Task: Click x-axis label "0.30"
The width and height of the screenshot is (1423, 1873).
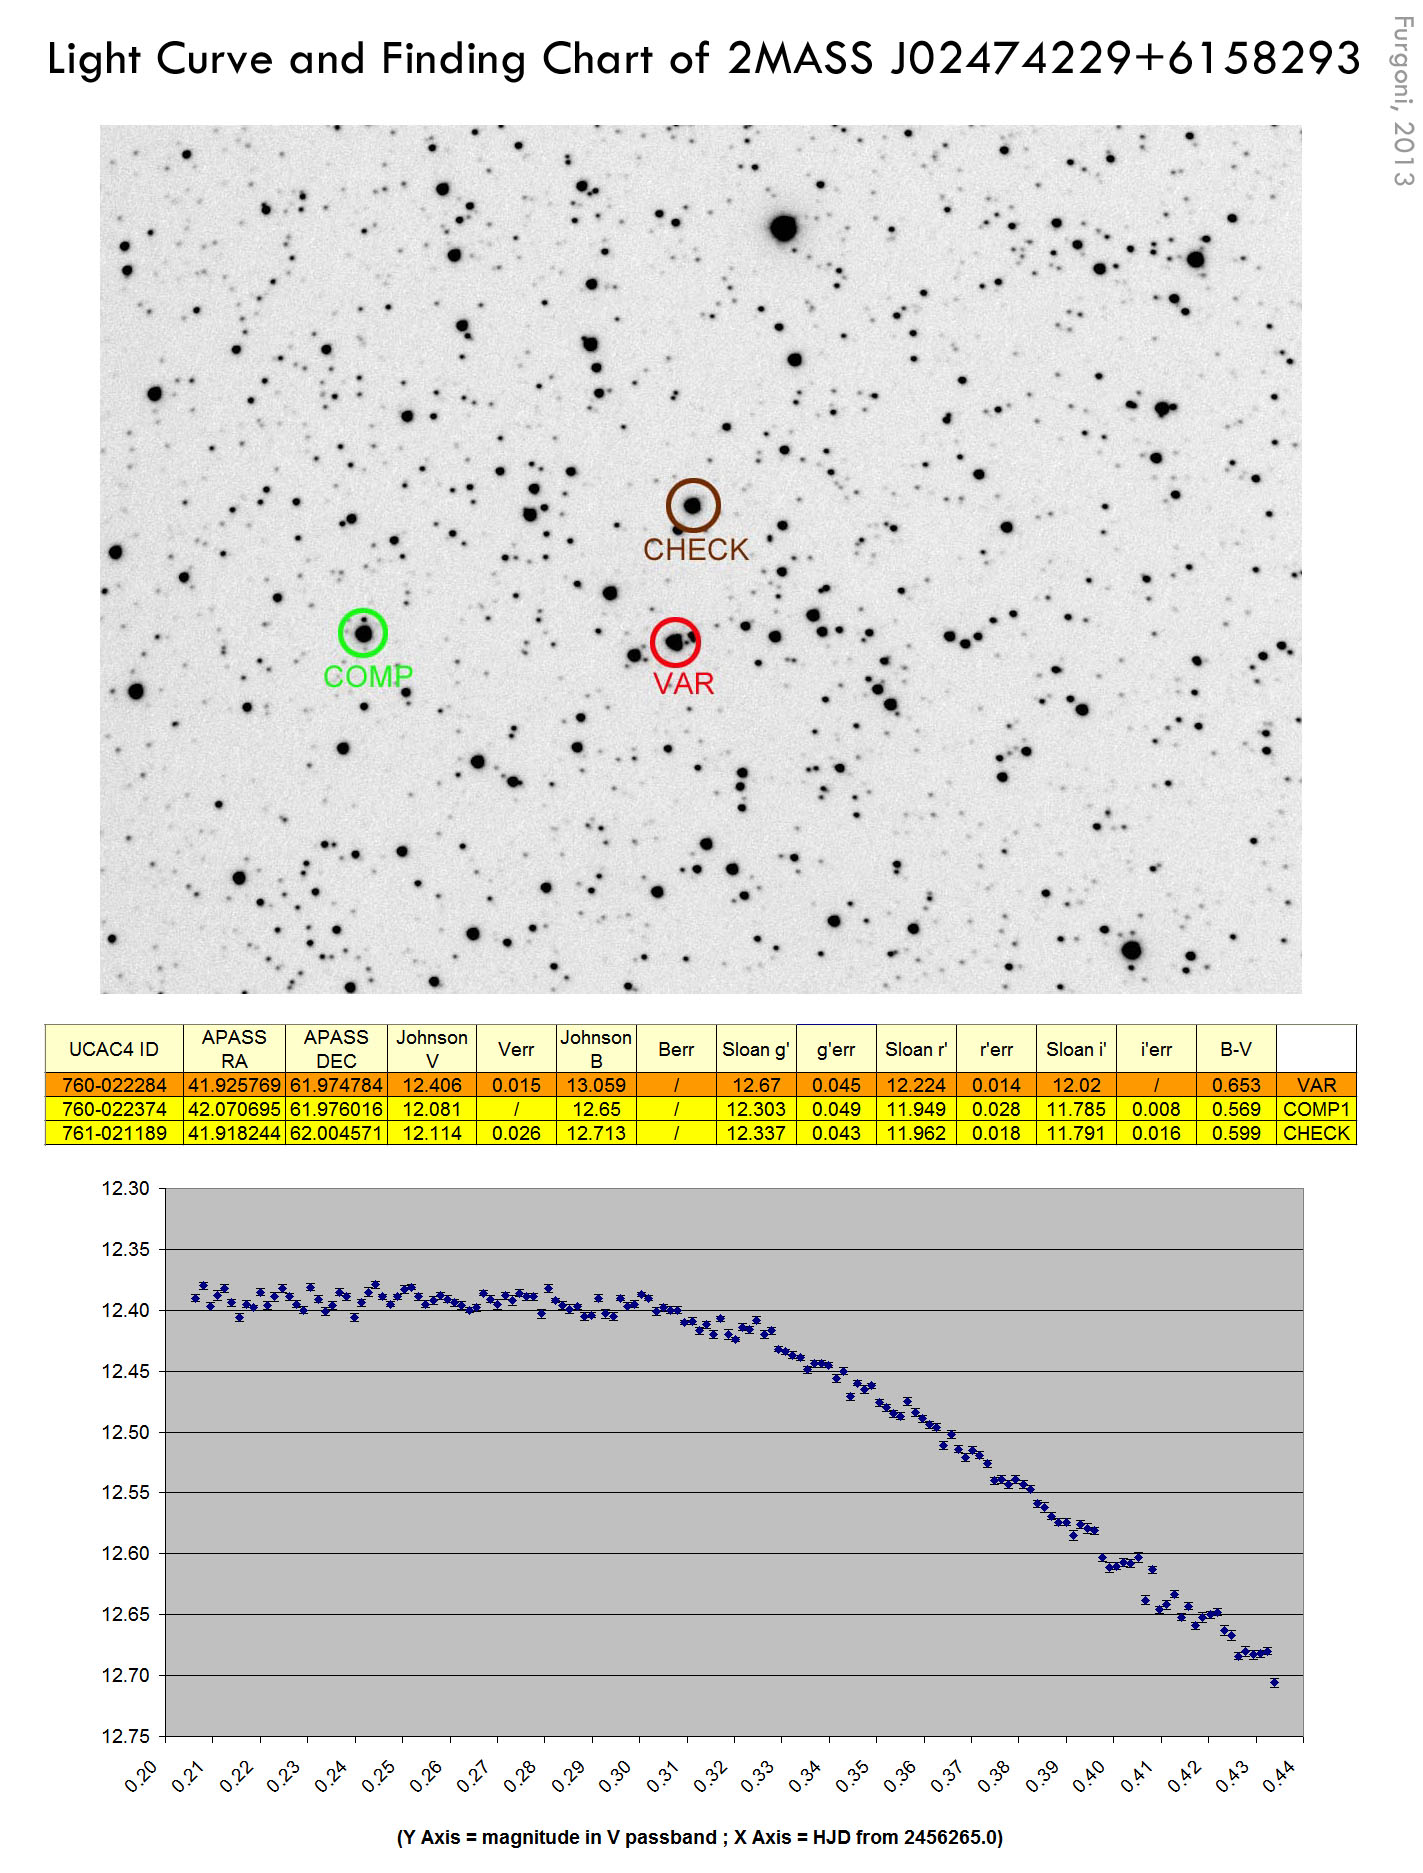Action: pos(615,1777)
